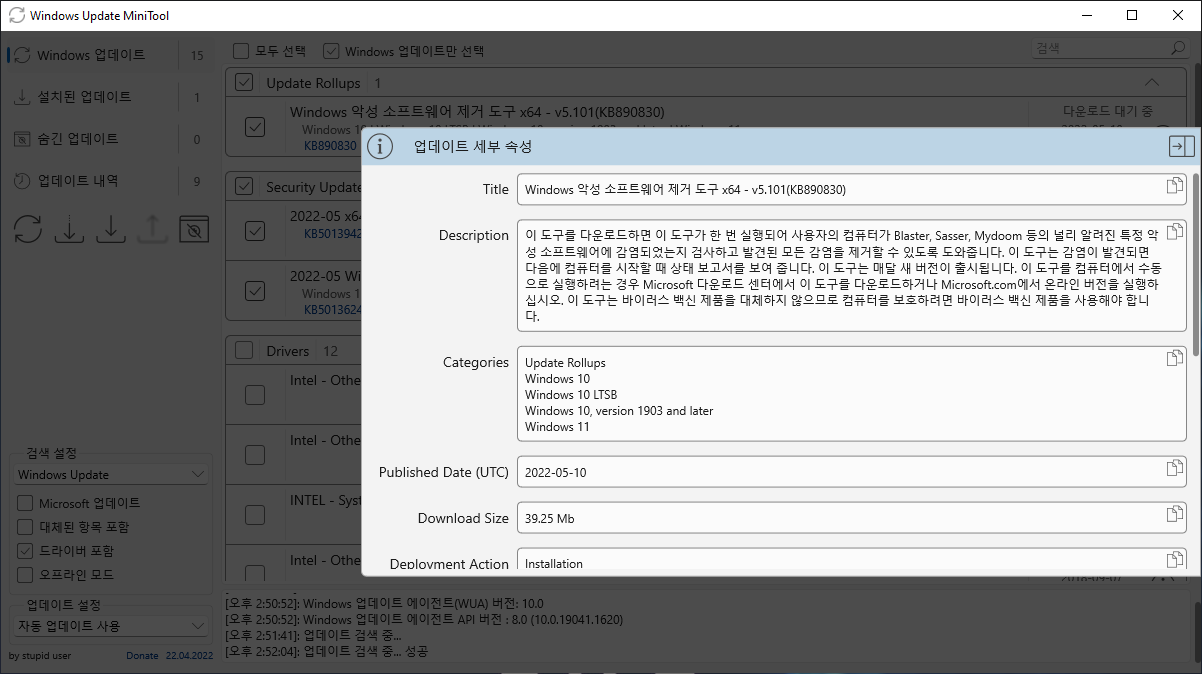Click the info icon in details header
This screenshot has width=1202, height=674.
380,147
